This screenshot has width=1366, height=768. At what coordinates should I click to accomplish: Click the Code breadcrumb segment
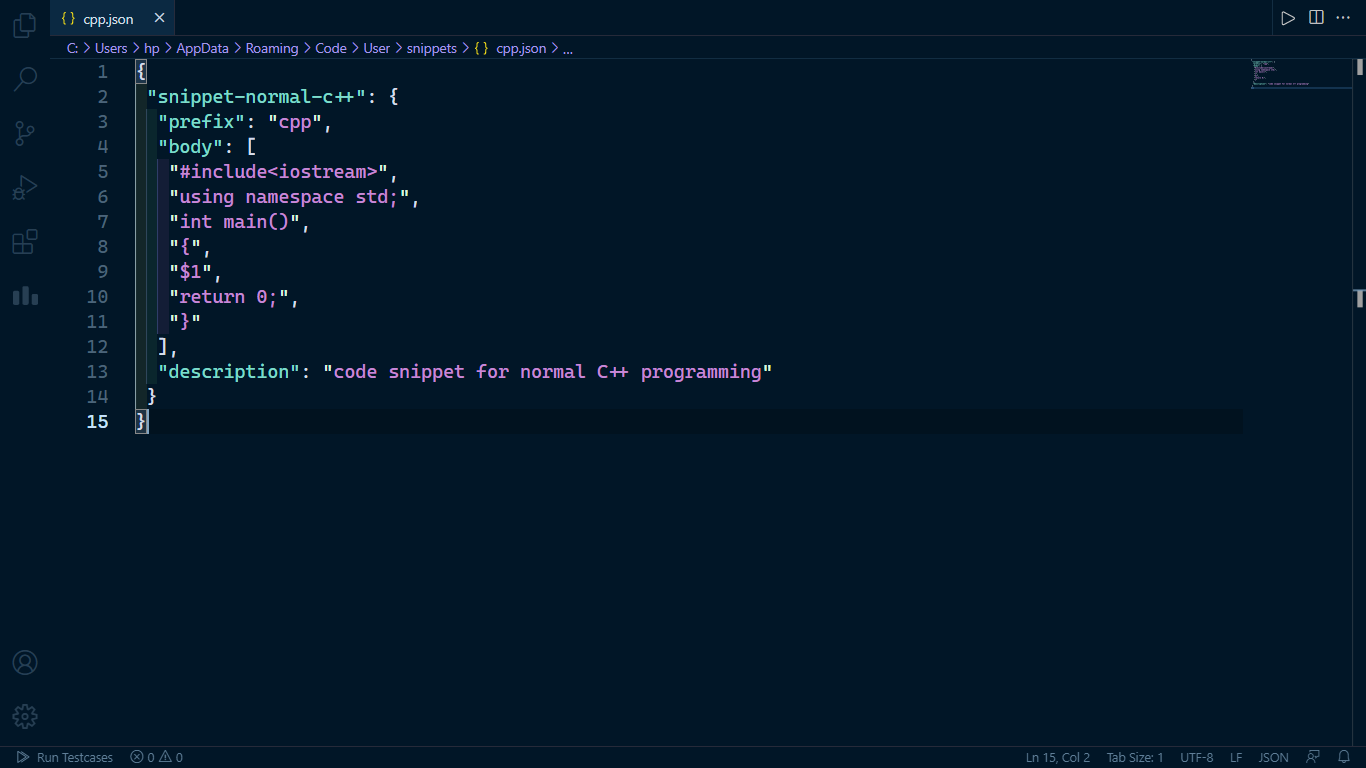pyautogui.click(x=331, y=48)
